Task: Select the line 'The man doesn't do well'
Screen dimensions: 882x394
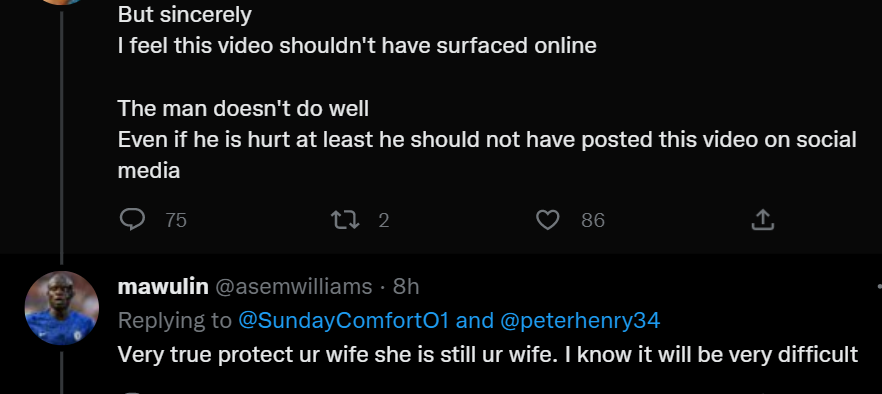Action: click(x=243, y=108)
